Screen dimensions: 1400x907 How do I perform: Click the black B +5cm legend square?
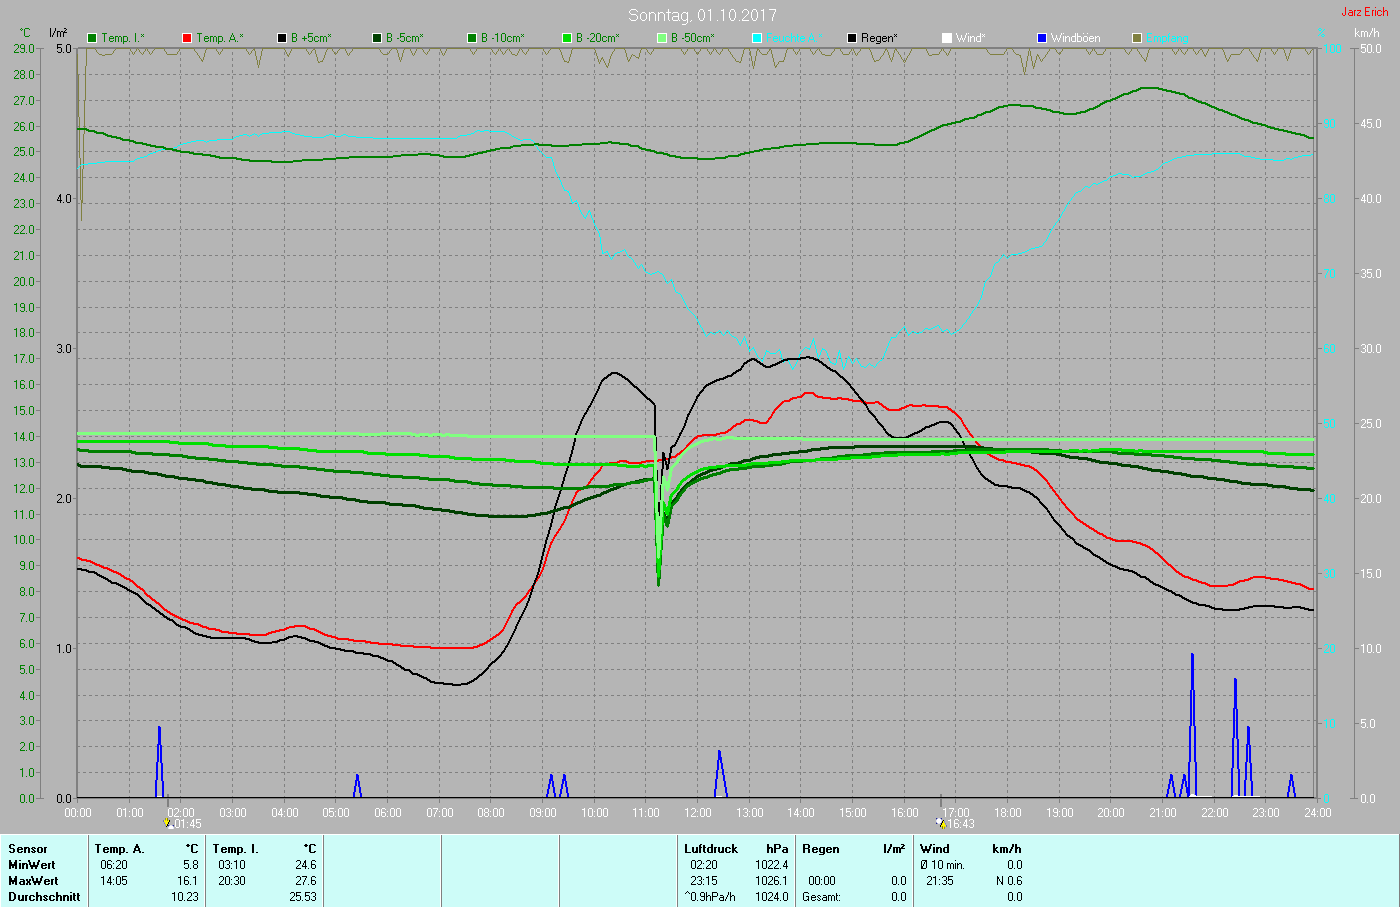282,38
